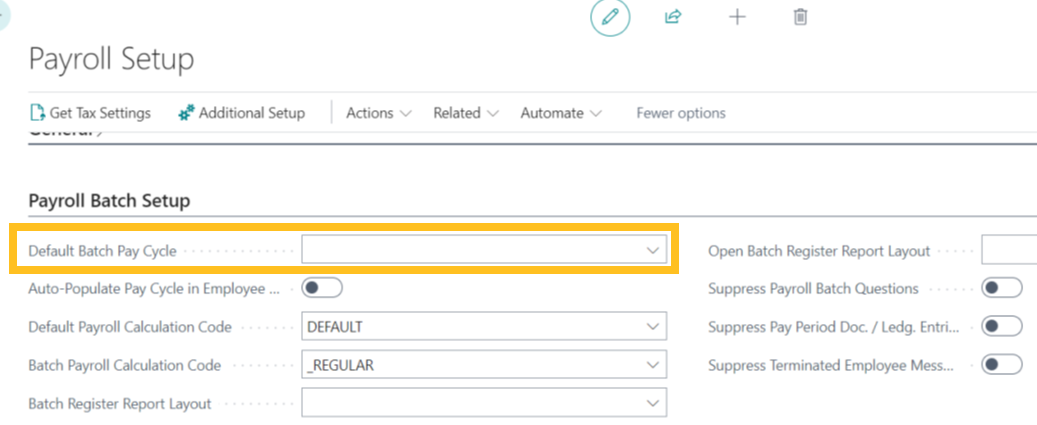Screen dimensions: 1037x425
Task: Open Batch Register Report Layout dropdown
Action: point(653,403)
